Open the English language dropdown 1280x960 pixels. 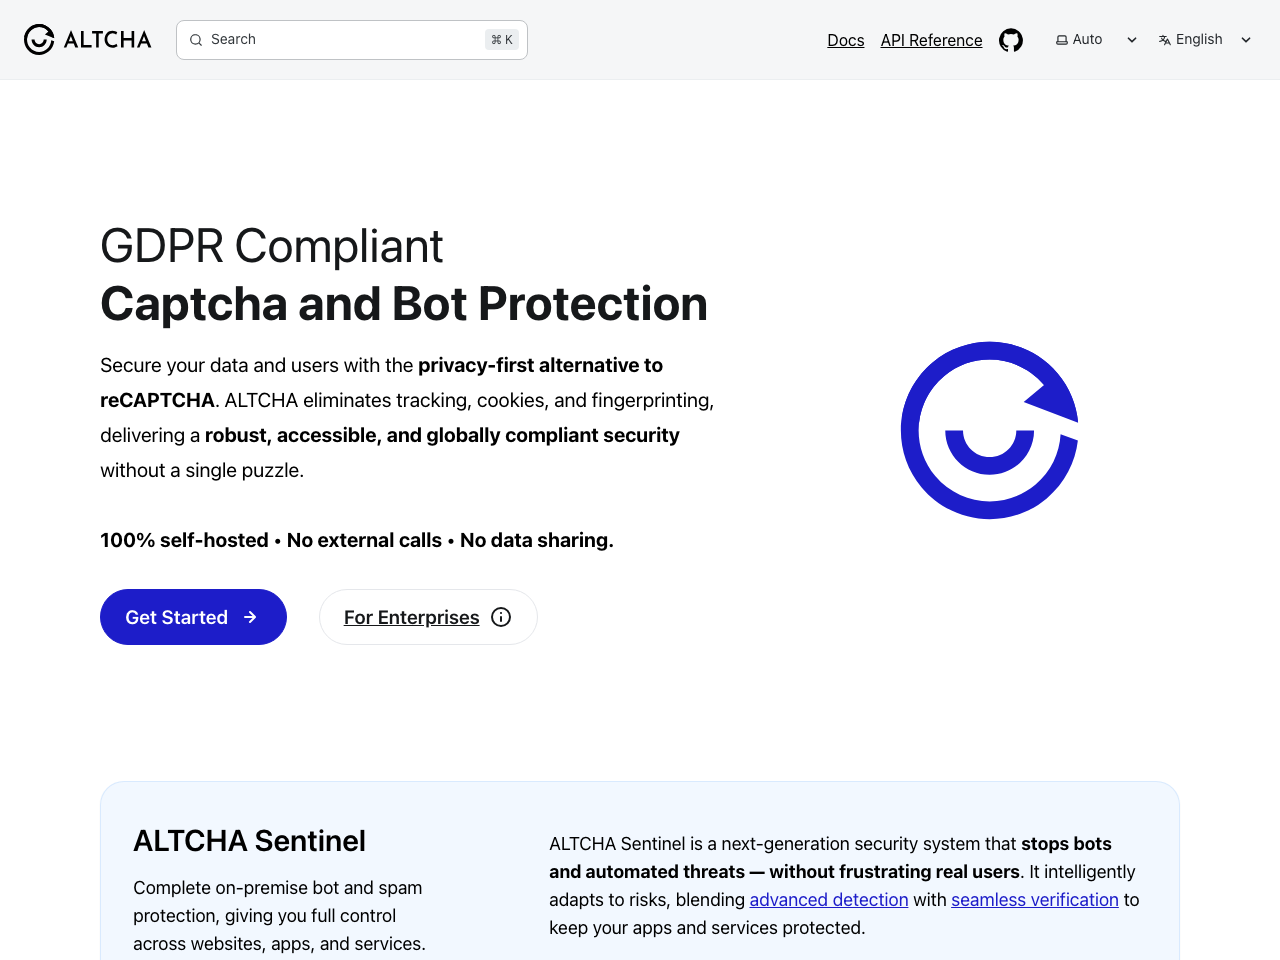tap(1200, 39)
